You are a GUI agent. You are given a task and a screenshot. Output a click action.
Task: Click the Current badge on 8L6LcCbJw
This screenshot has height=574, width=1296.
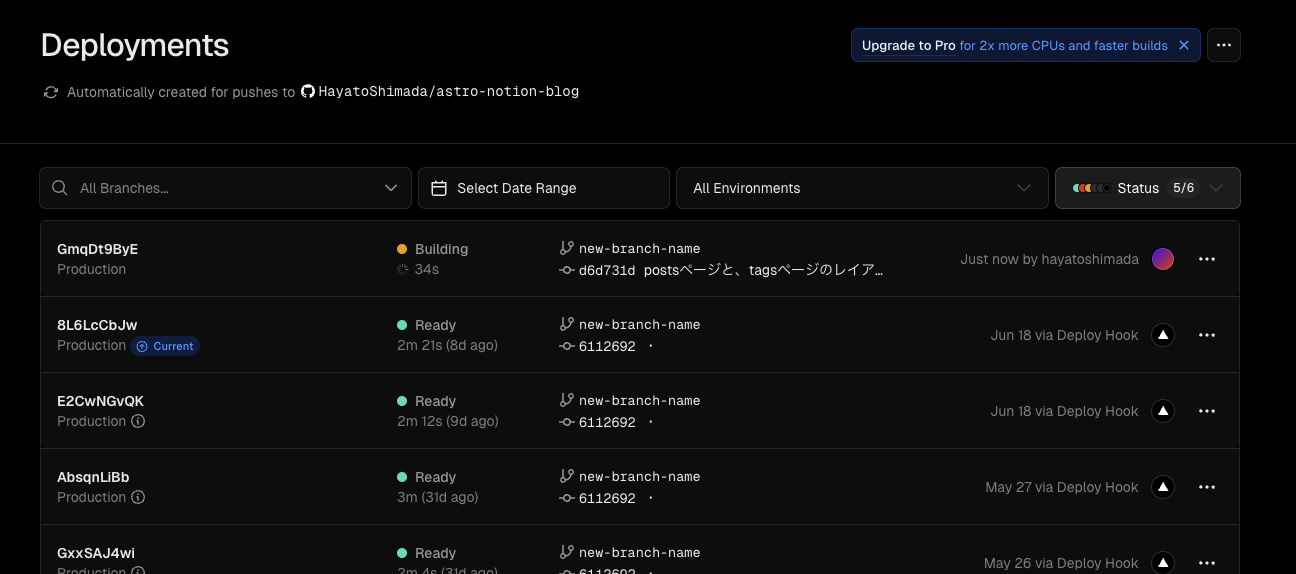[x=165, y=346]
